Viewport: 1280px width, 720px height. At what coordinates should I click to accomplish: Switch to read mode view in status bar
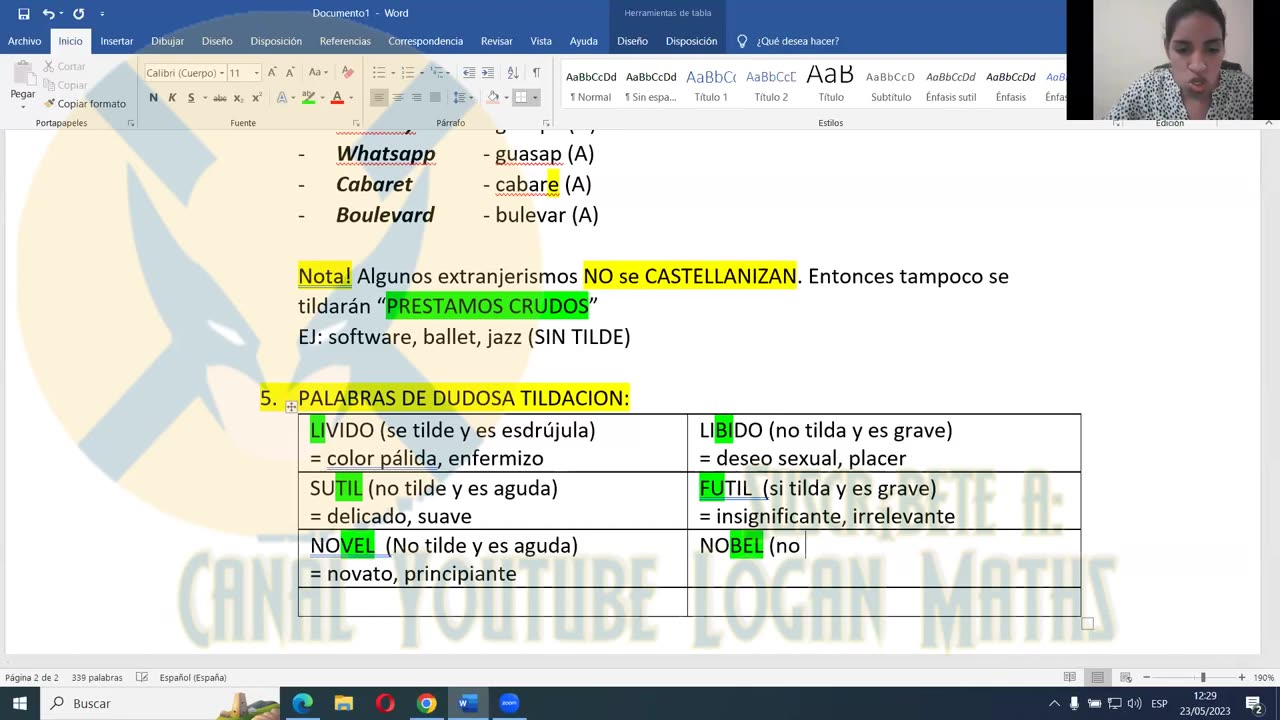tap(1069, 677)
